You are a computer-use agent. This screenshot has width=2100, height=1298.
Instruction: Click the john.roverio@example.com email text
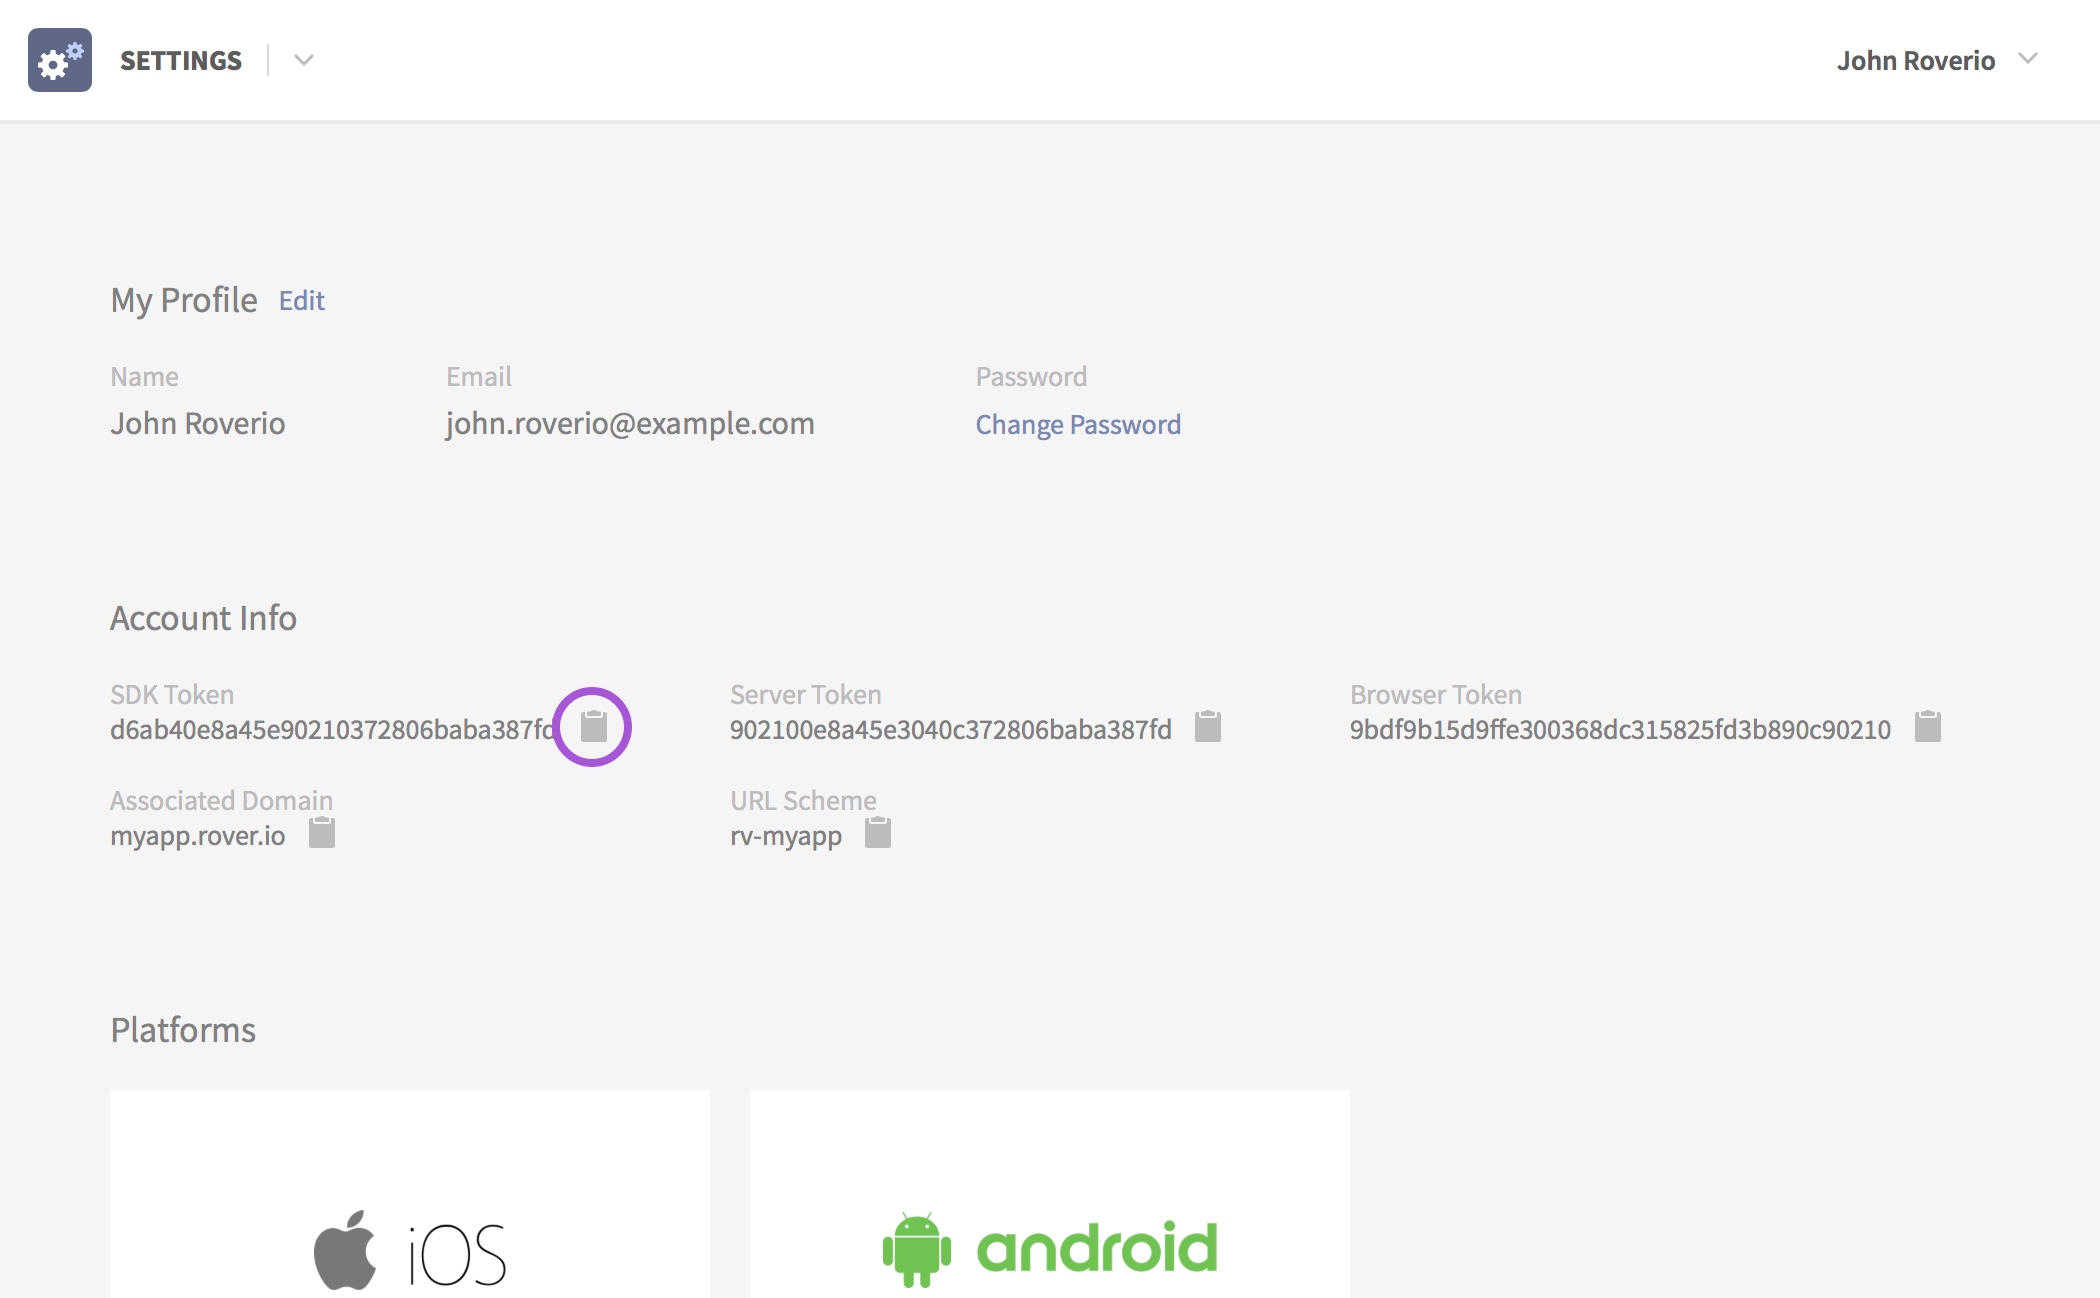(x=630, y=424)
